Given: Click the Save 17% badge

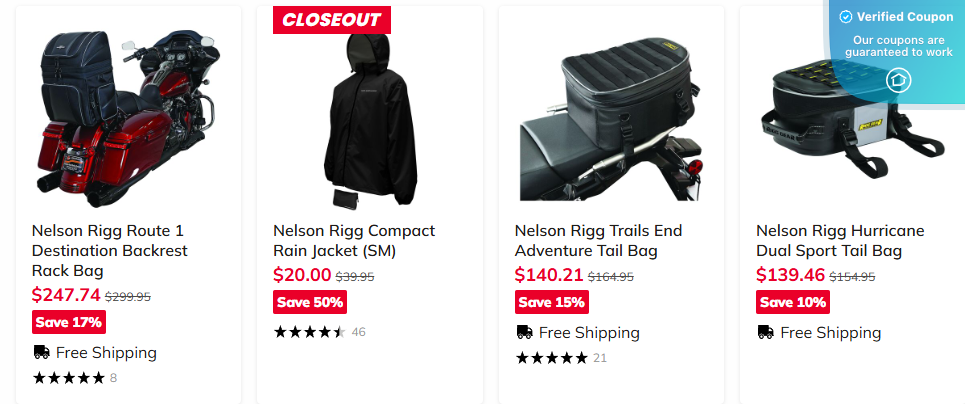Looking at the screenshot, I should pyautogui.click(x=68, y=322).
